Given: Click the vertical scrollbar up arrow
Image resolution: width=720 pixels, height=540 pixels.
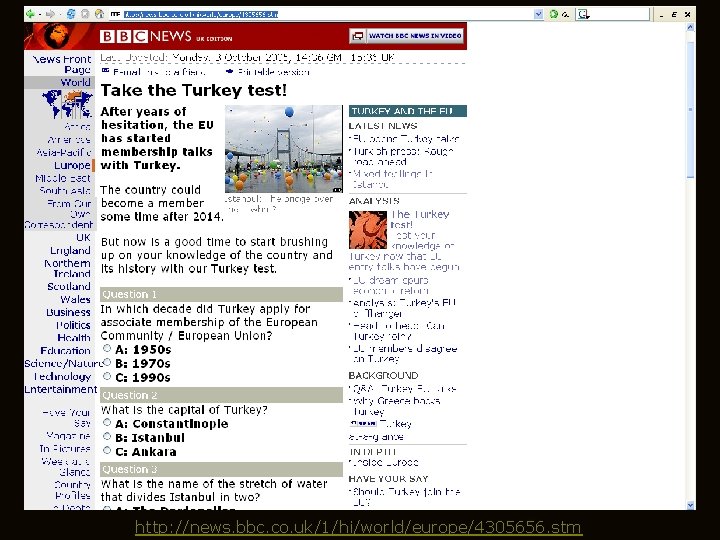Looking at the screenshot, I should point(690,27).
